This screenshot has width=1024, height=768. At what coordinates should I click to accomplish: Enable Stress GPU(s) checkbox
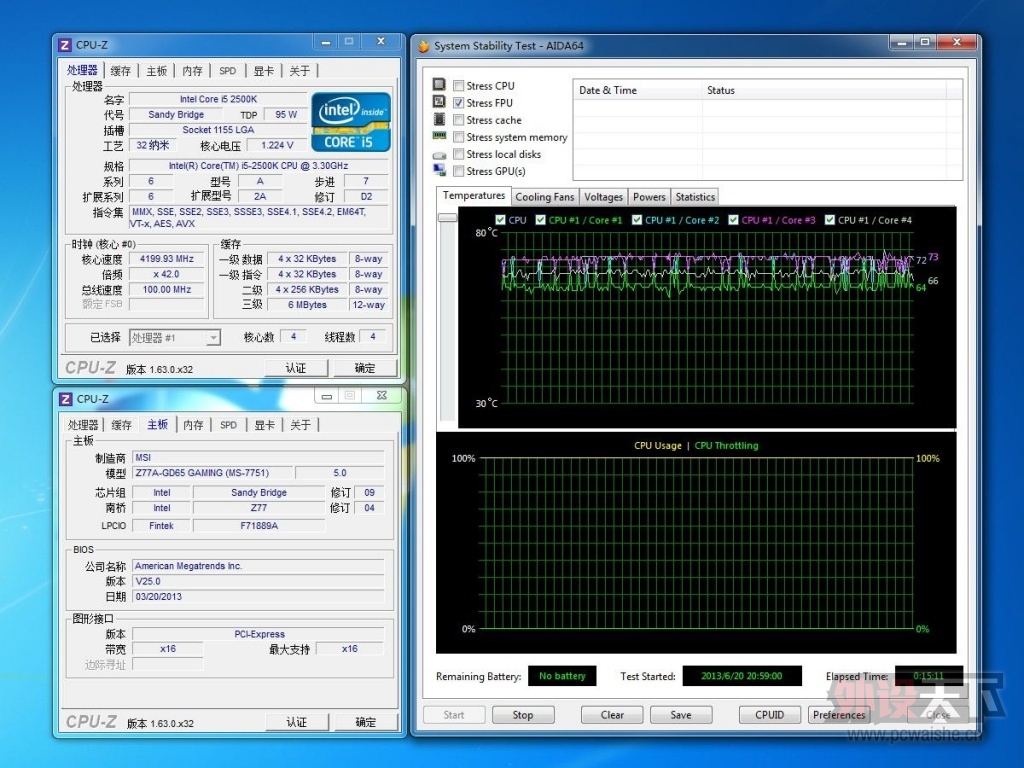click(x=458, y=171)
